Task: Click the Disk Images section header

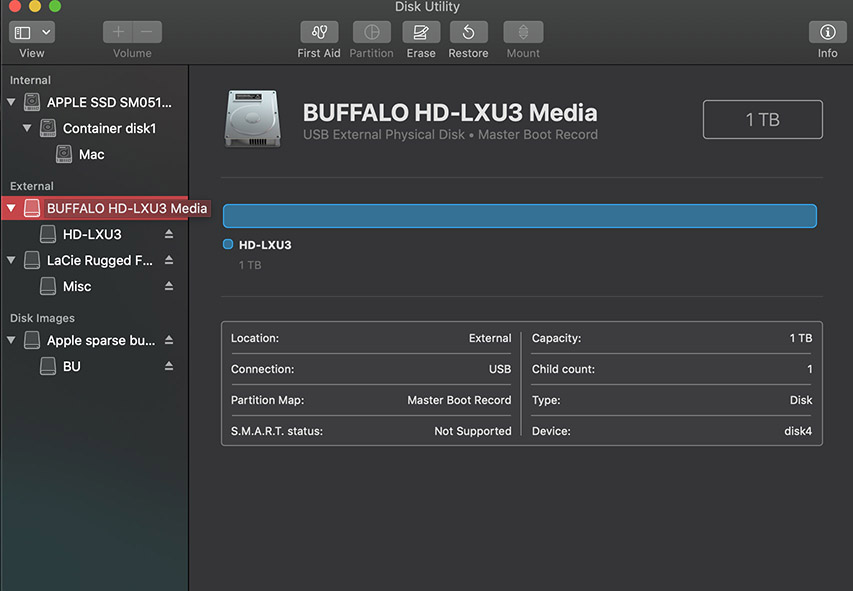Action: click(x=42, y=318)
